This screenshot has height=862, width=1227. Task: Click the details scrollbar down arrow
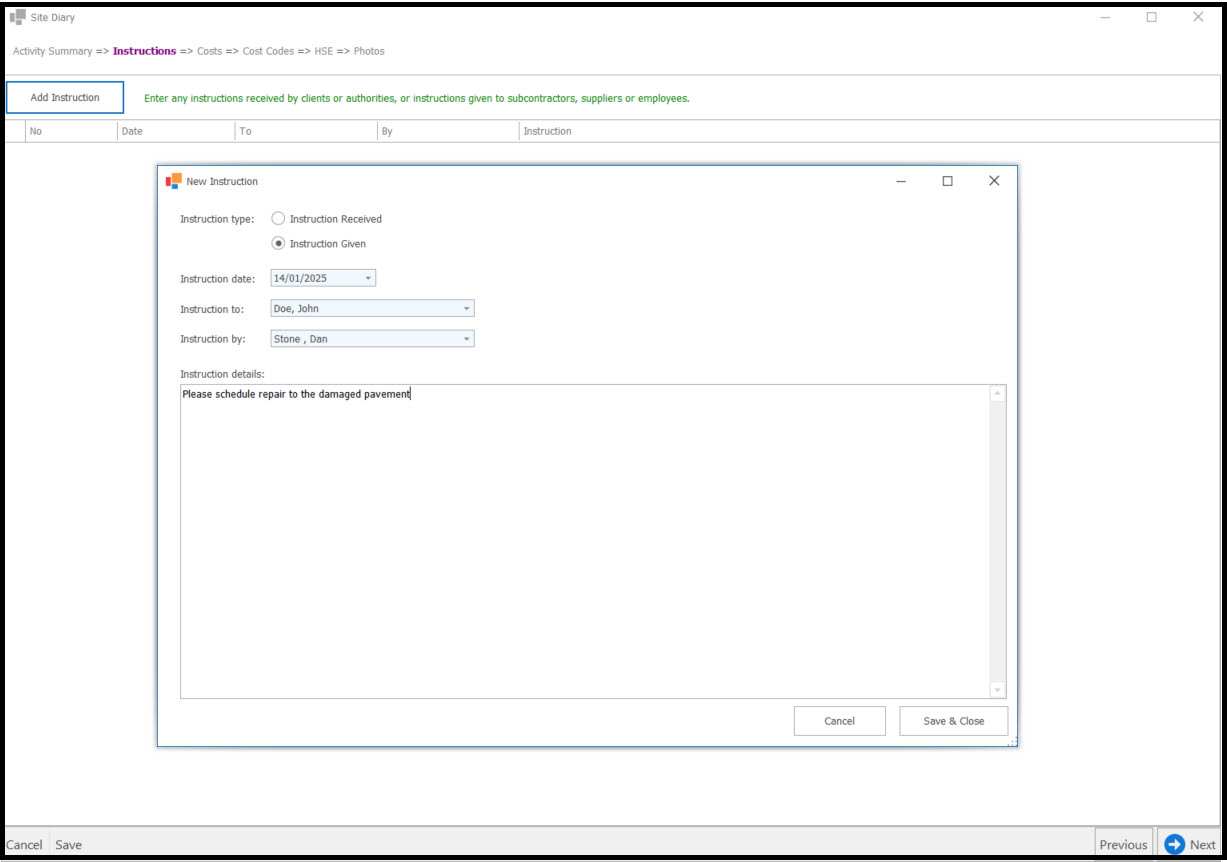tap(996, 689)
